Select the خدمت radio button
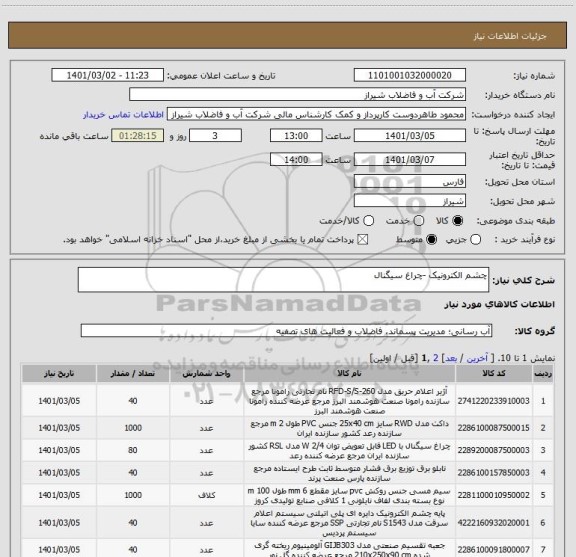The width and height of the screenshot is (576, 557). [x=419, y=220]
